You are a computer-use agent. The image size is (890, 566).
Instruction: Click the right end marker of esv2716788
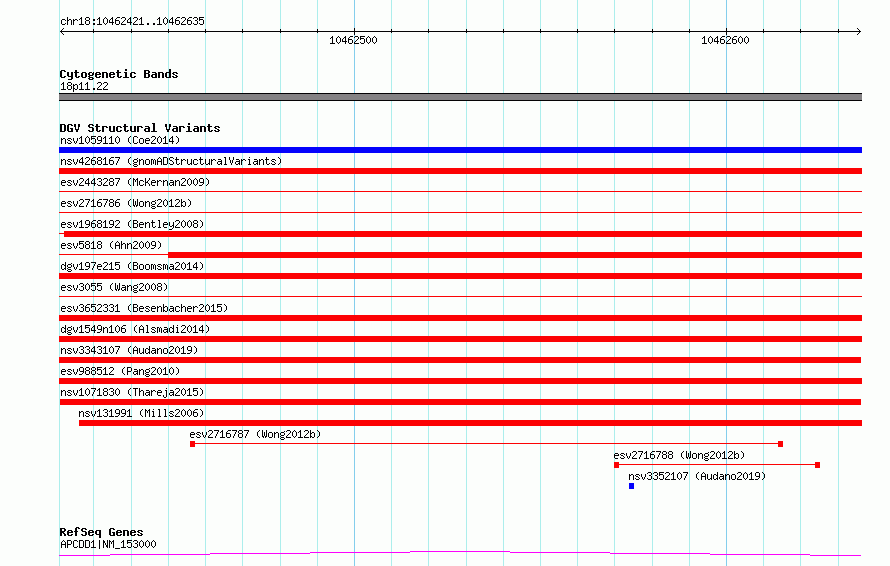click(817, 465)
